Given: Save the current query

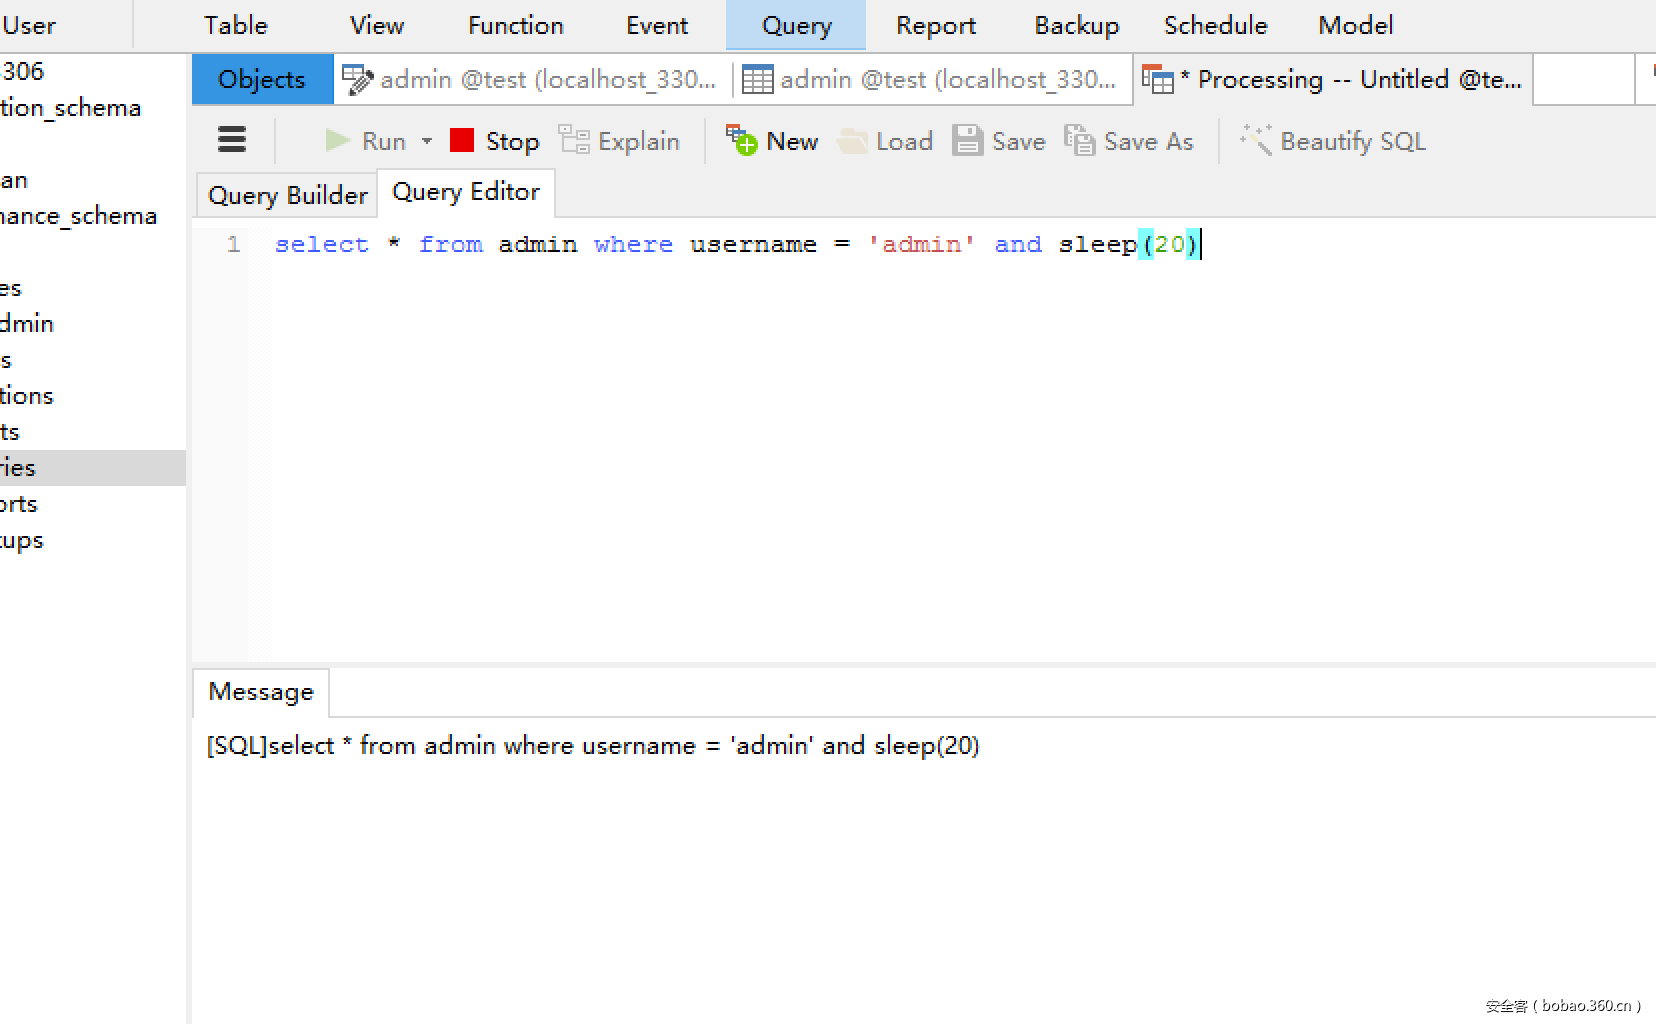Looking at the screenshot, I should [x=999, y=141].
